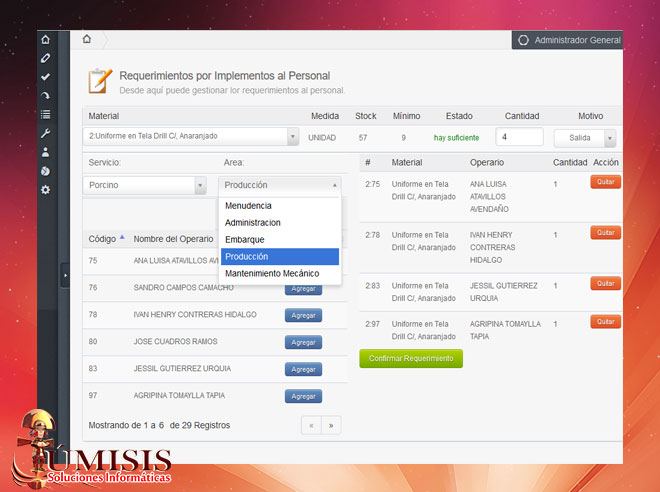Select the checkmark sidebar icon
Image resolution: width=660 pixels, height=492 pixels.
pyautogui.click(x=45, y=77)
